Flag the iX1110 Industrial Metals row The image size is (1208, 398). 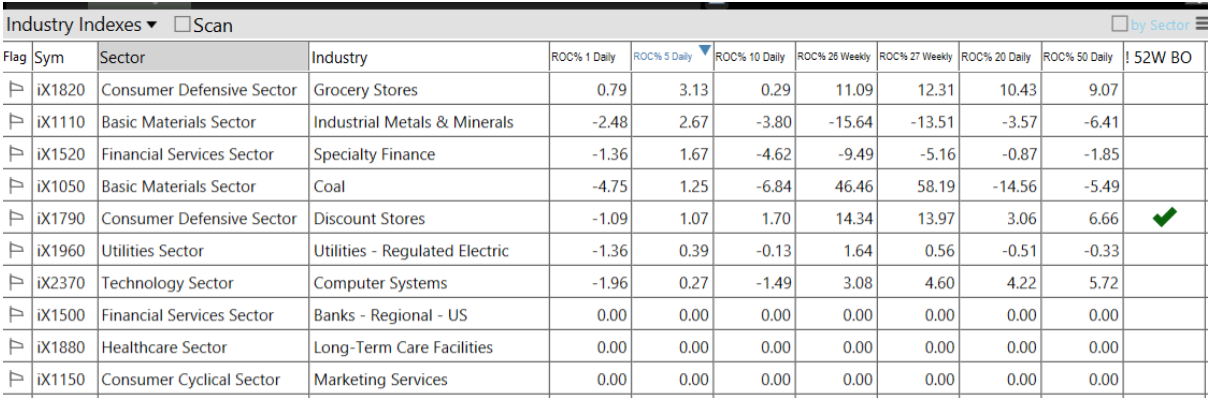15,122
